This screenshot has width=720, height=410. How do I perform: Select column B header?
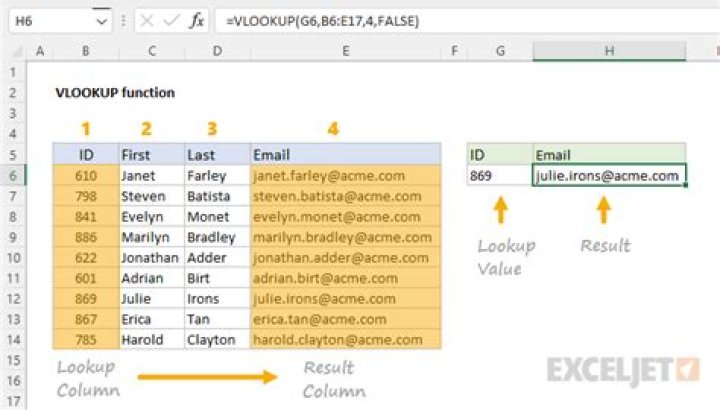pos(86,51)
